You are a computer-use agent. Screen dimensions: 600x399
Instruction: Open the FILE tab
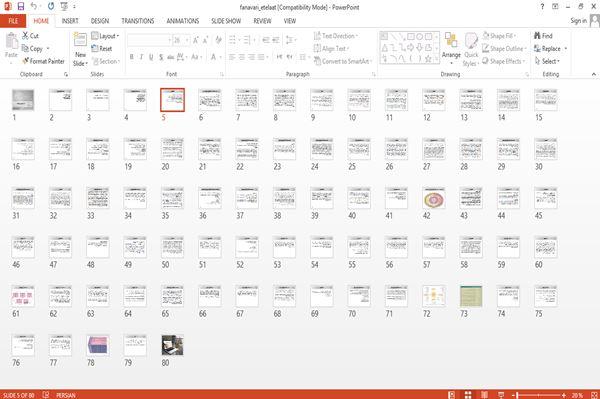pyautogui.click(x=13, y=21)
